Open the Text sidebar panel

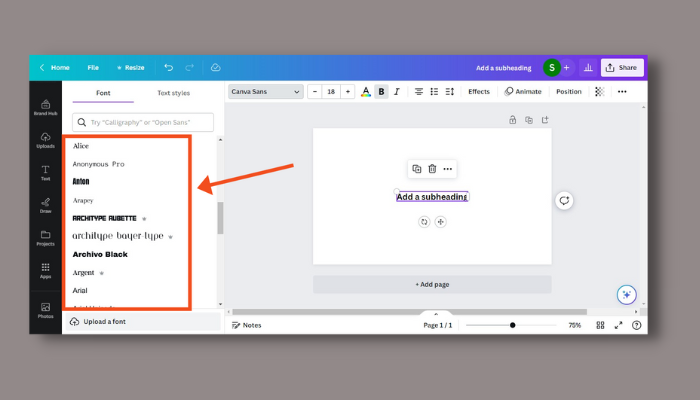(x=46, y=173)
